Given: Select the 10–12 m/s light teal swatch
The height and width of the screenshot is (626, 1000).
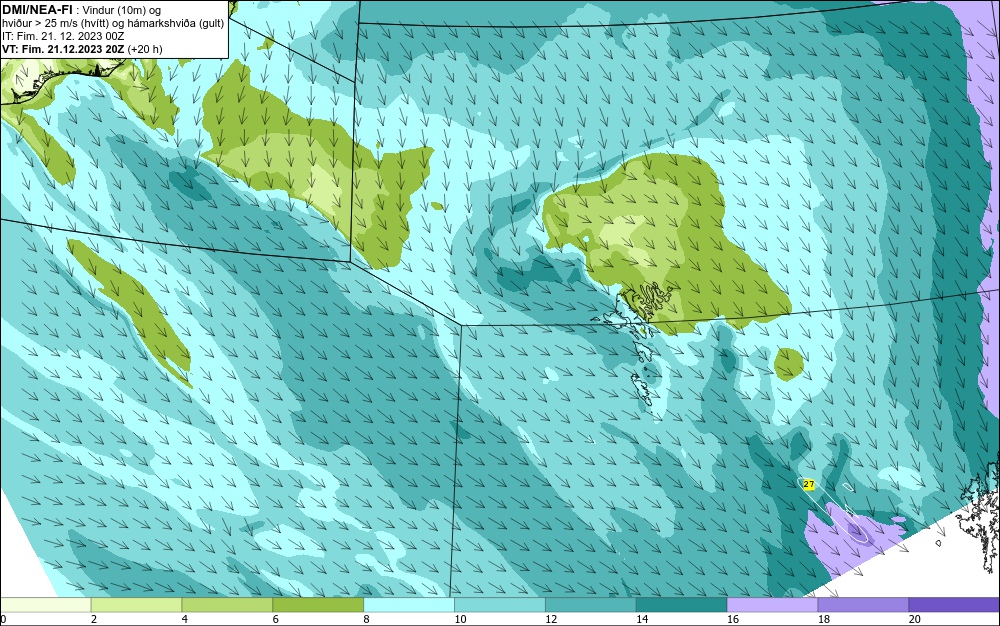Looking at the screenshot, I should [x=500, y=605].
